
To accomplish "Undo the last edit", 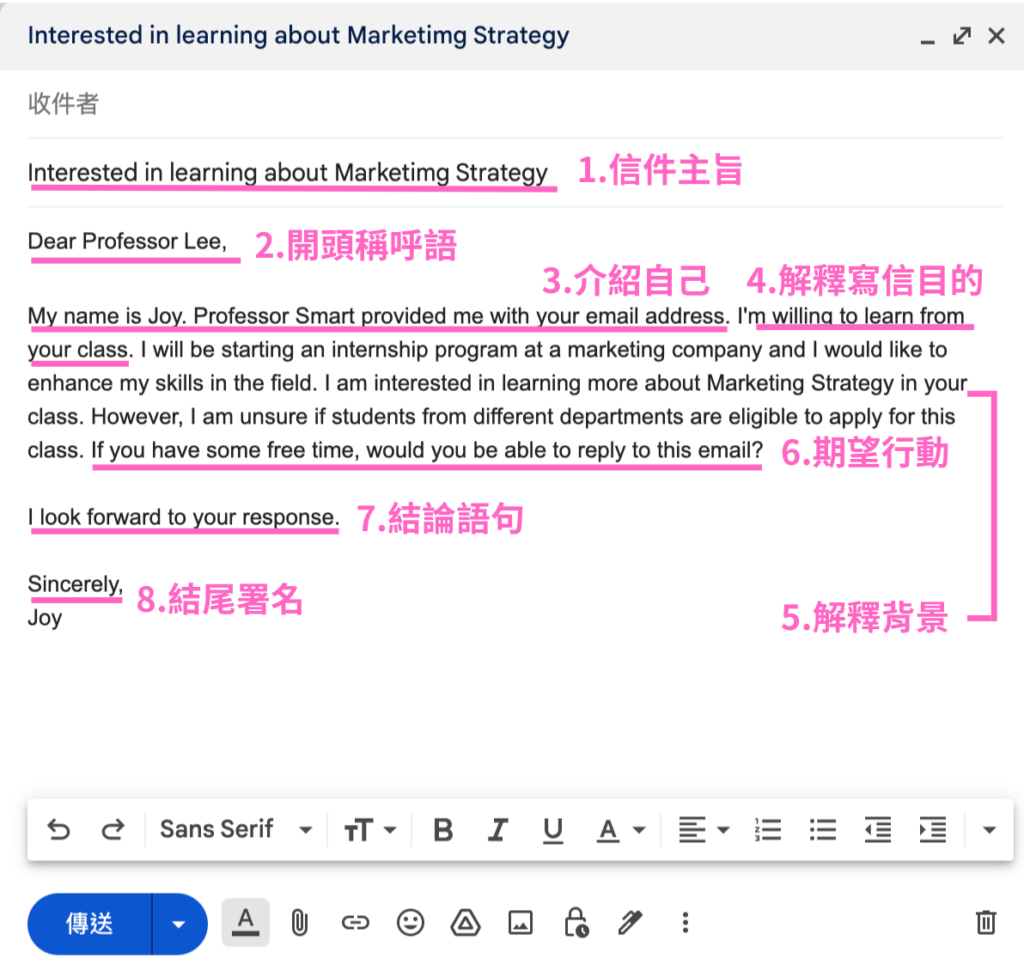I will (x=58, y=829).
